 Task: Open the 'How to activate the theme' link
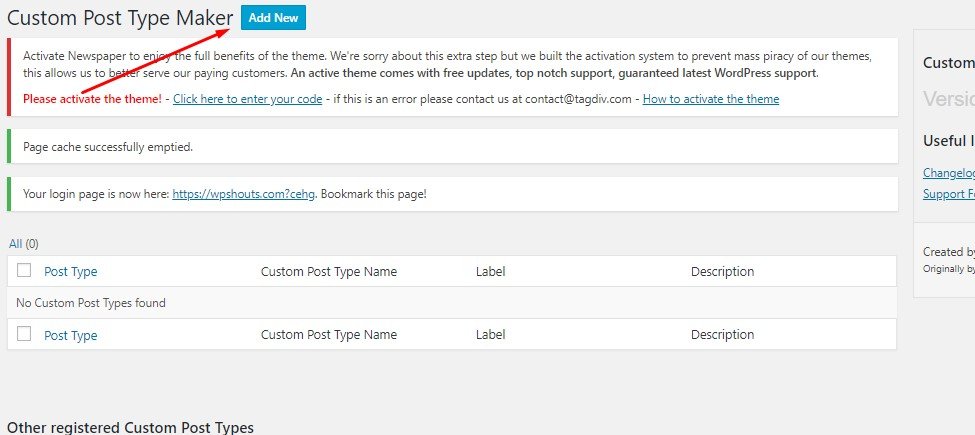click(710, 99)
